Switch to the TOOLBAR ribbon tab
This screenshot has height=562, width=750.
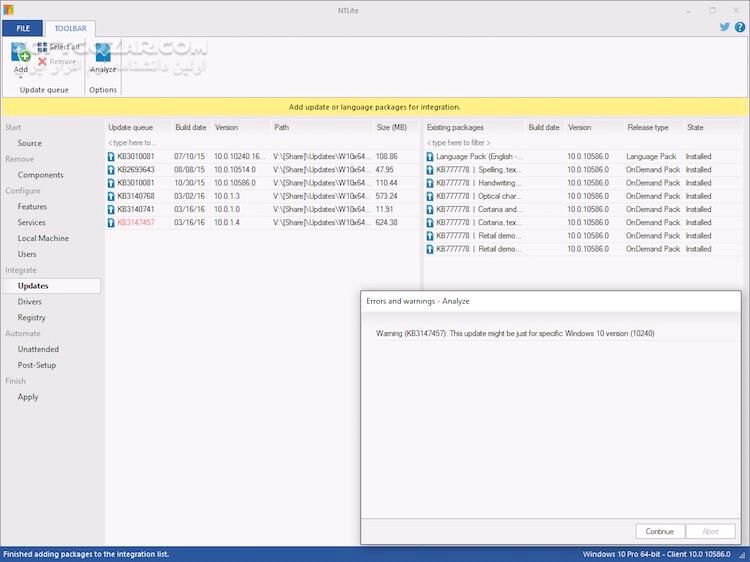click(x=69, y=28)
